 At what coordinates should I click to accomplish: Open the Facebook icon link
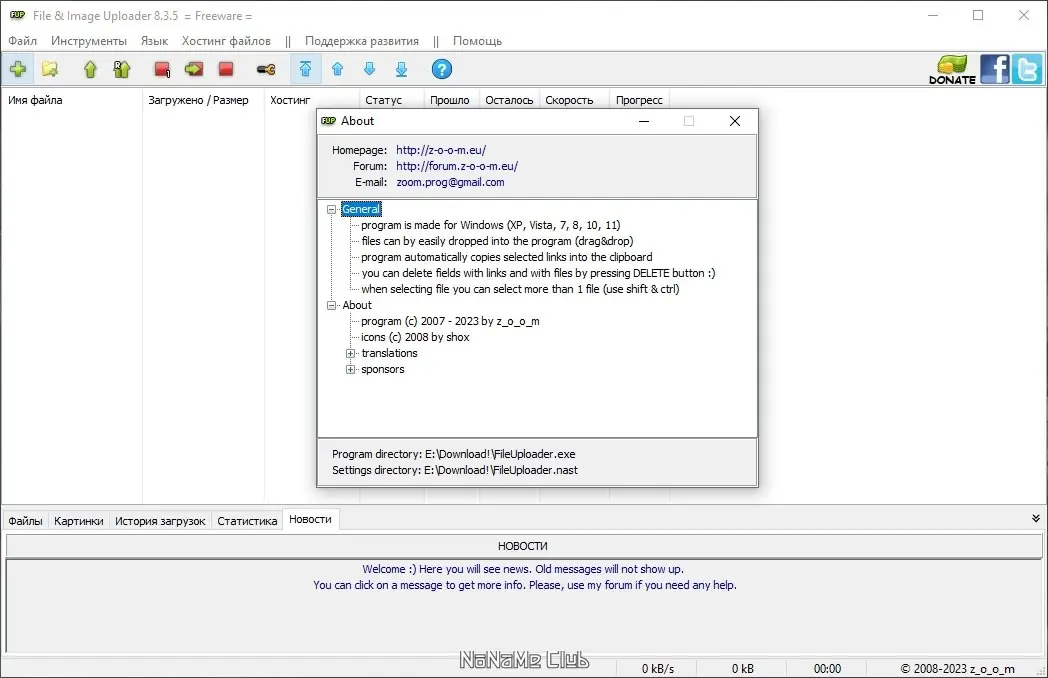(x=995, y=69)
